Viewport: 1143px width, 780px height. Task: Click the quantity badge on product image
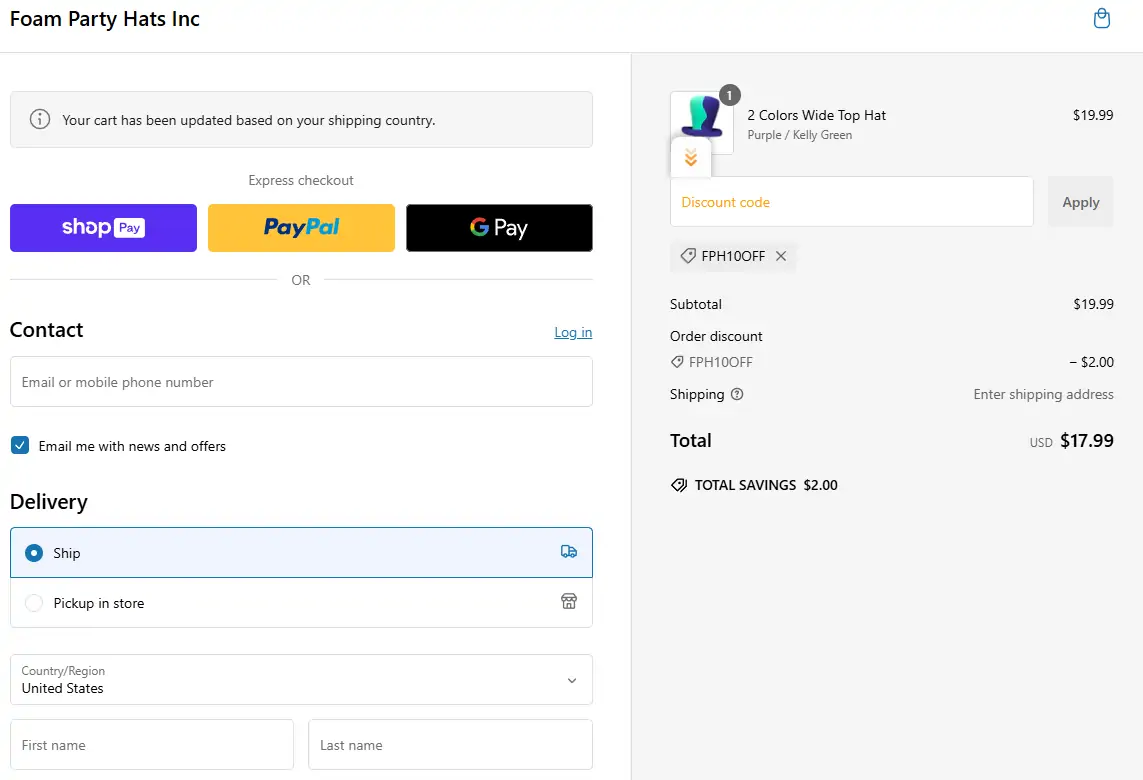(729, 95)
